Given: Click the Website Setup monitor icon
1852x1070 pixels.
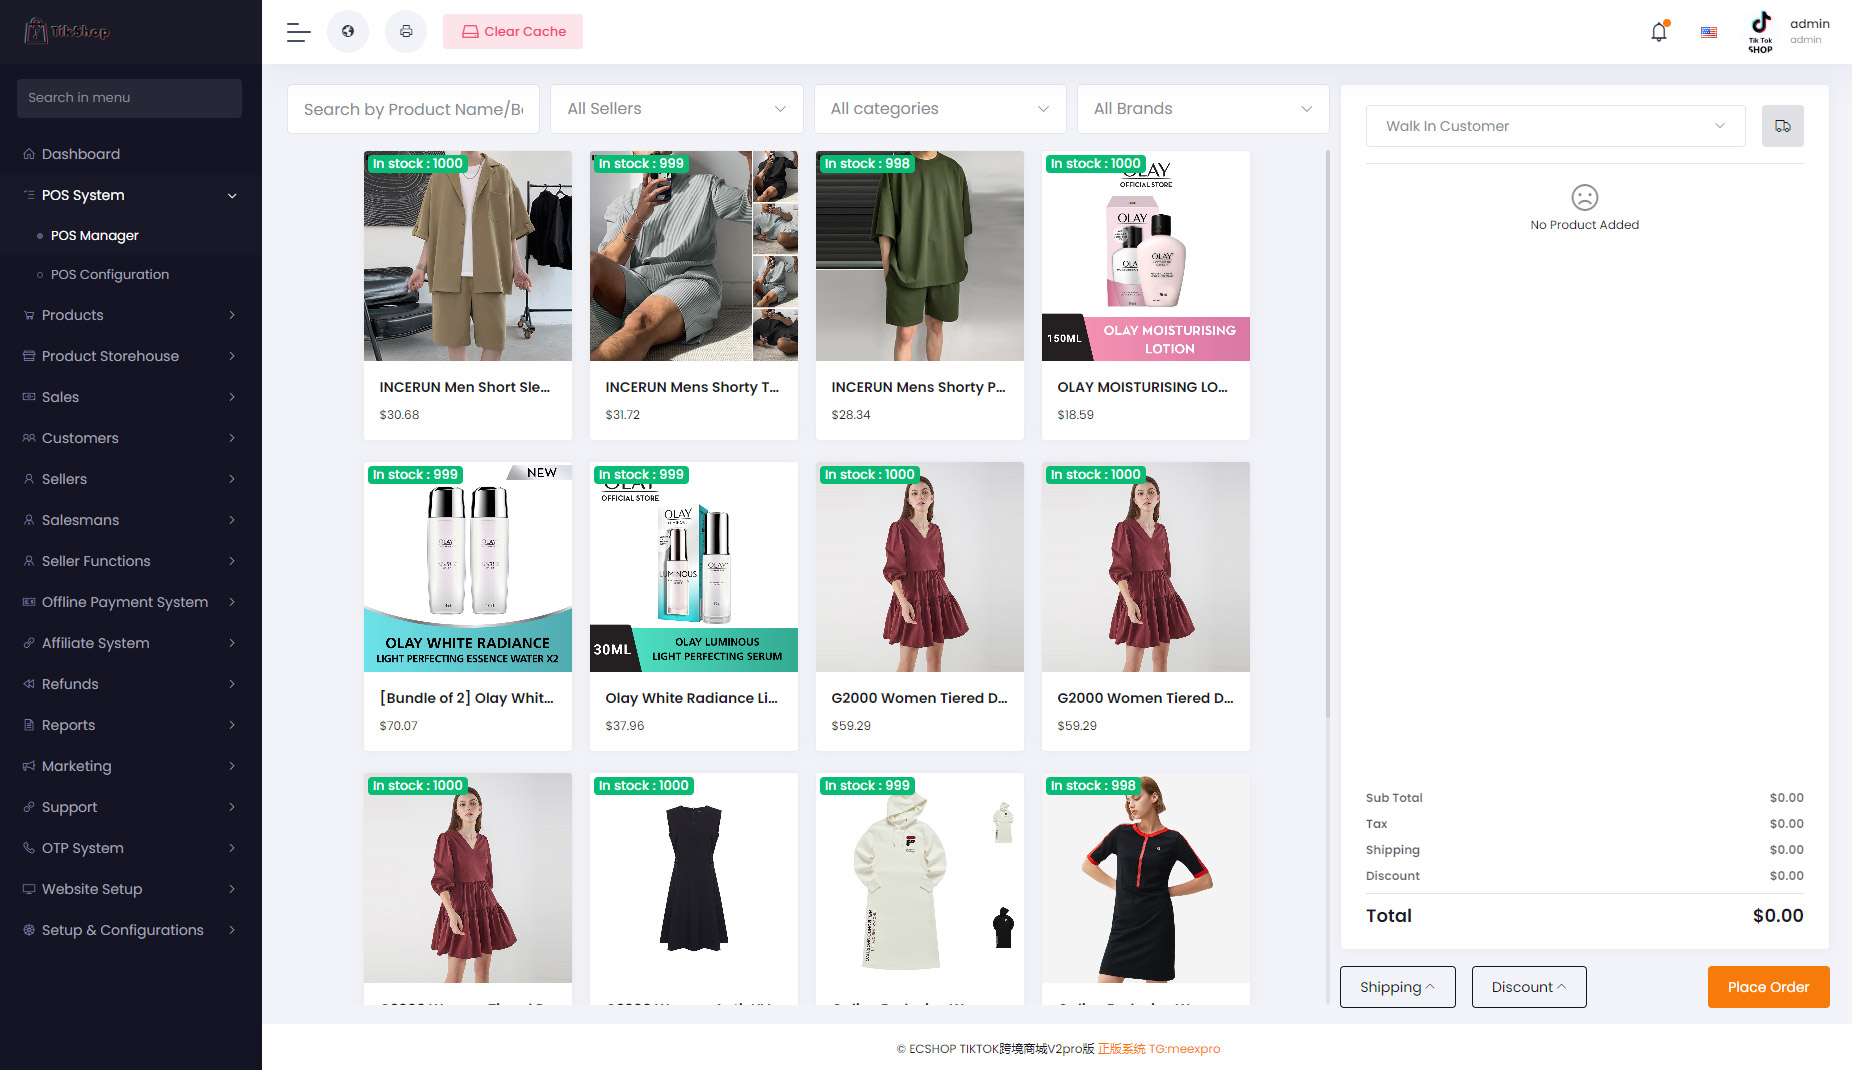Looking at the screenshot, I should [x=29, y=889].
